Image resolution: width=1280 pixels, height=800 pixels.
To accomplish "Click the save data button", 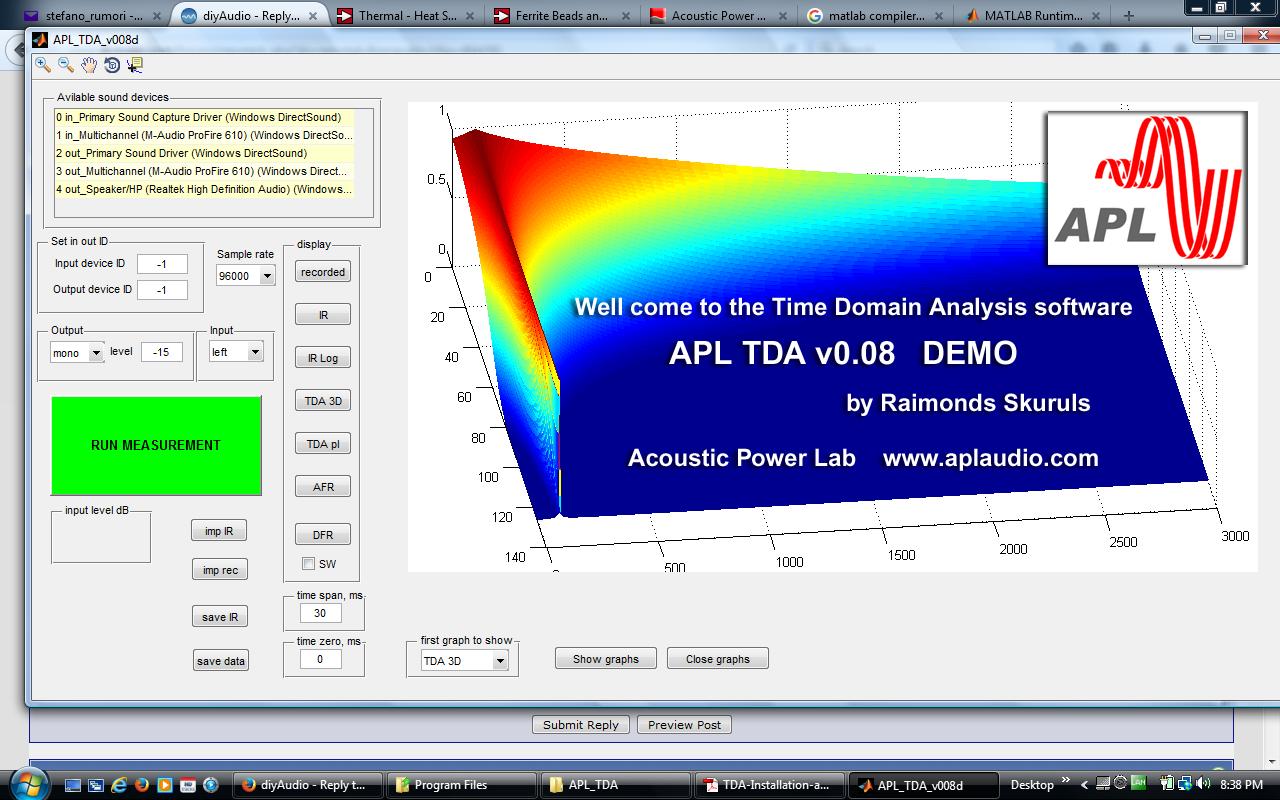I will coord(221,661).
